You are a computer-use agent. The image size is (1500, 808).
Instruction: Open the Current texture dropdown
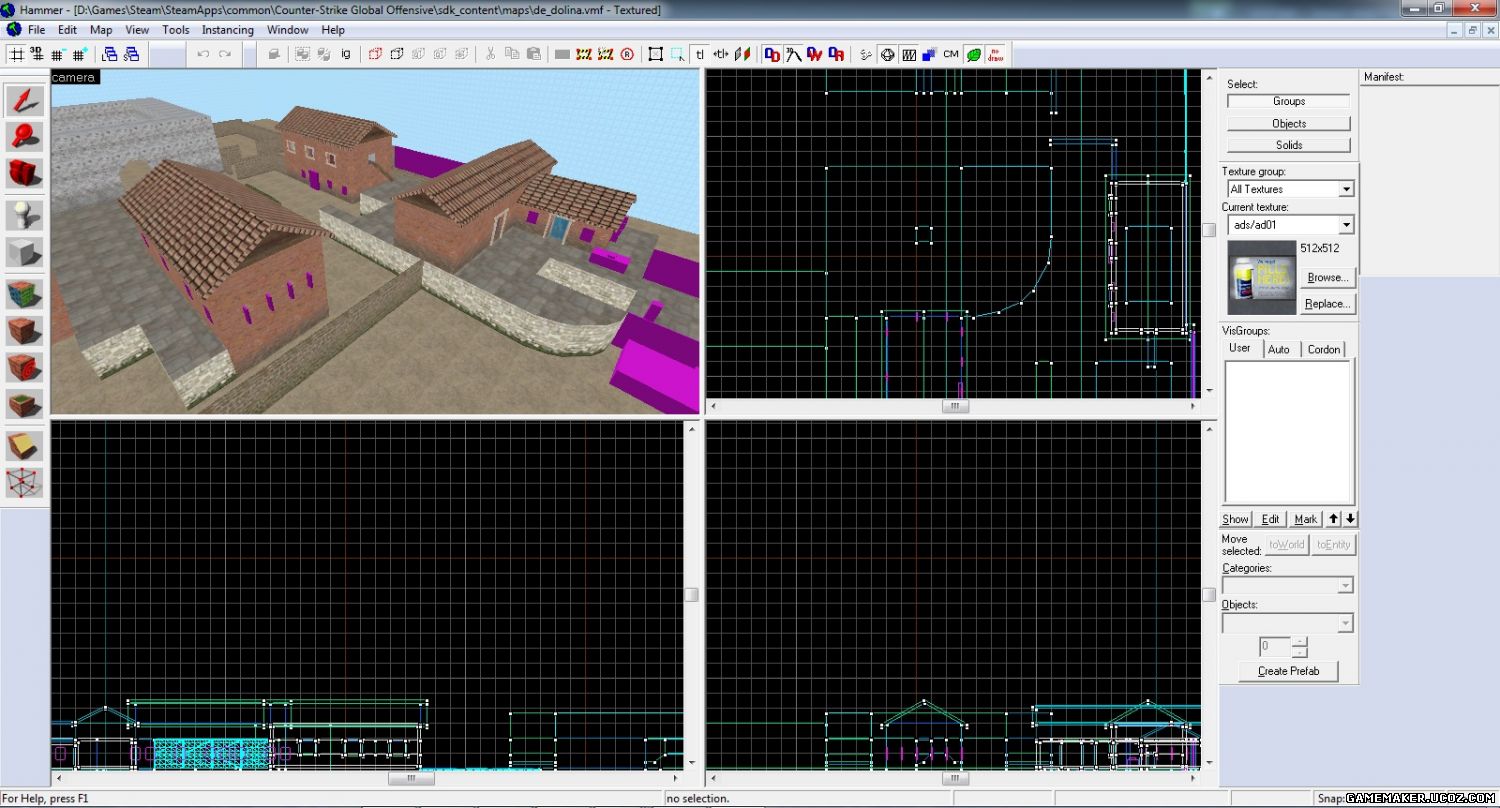(1346, 225)
